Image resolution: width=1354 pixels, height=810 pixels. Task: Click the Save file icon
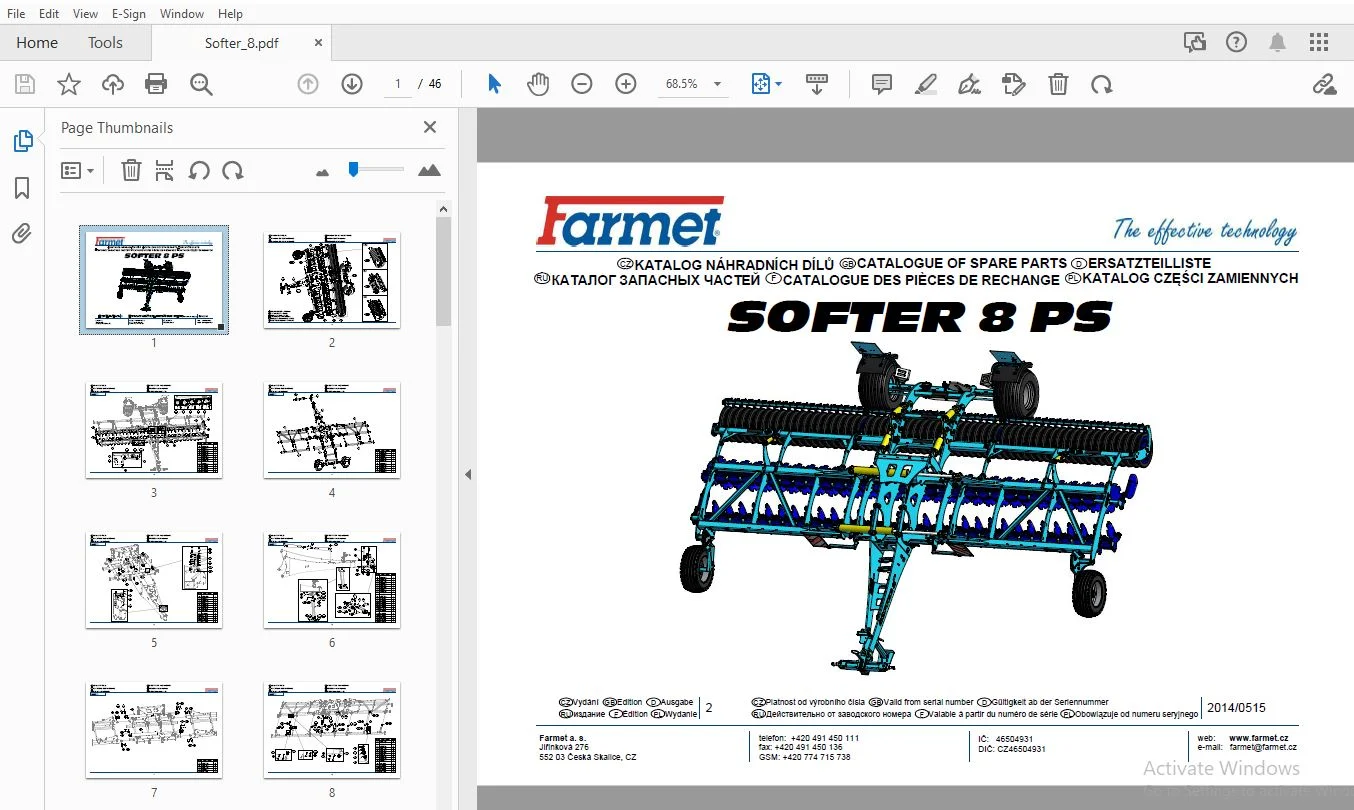(x=24, y=85)
